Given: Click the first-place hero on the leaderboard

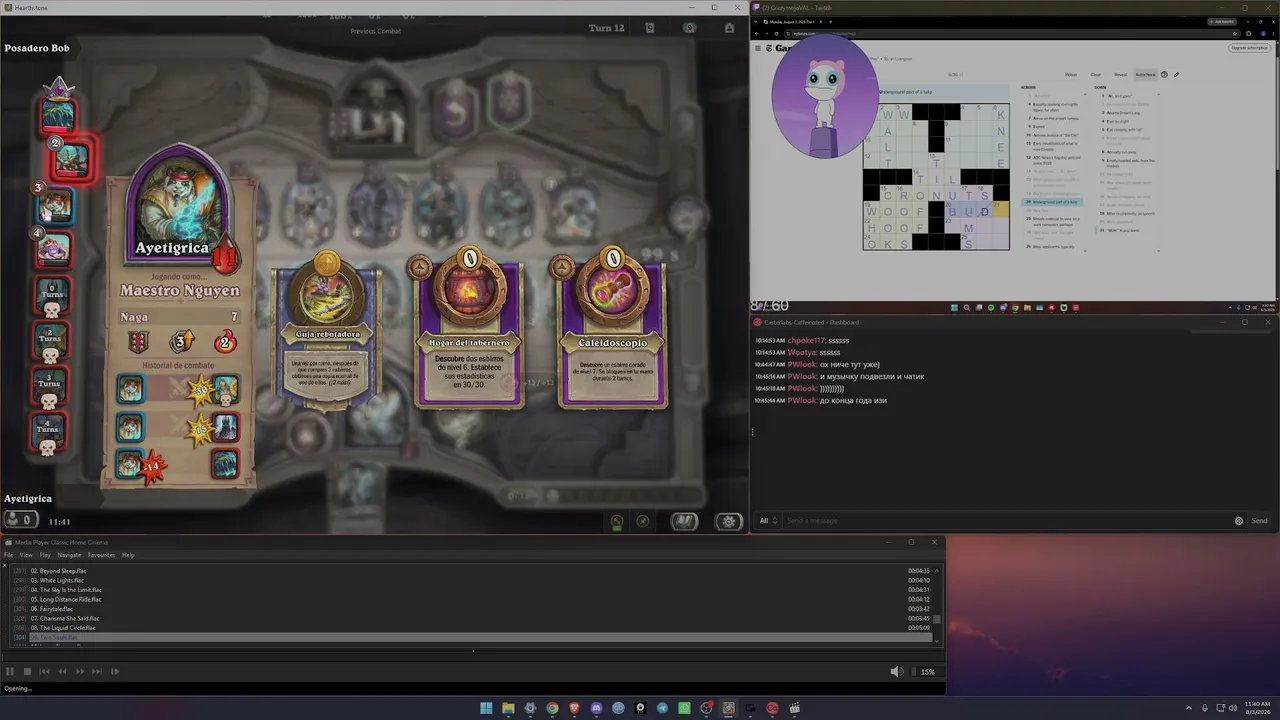Looking at the screenshot, I should click(58, 114).
